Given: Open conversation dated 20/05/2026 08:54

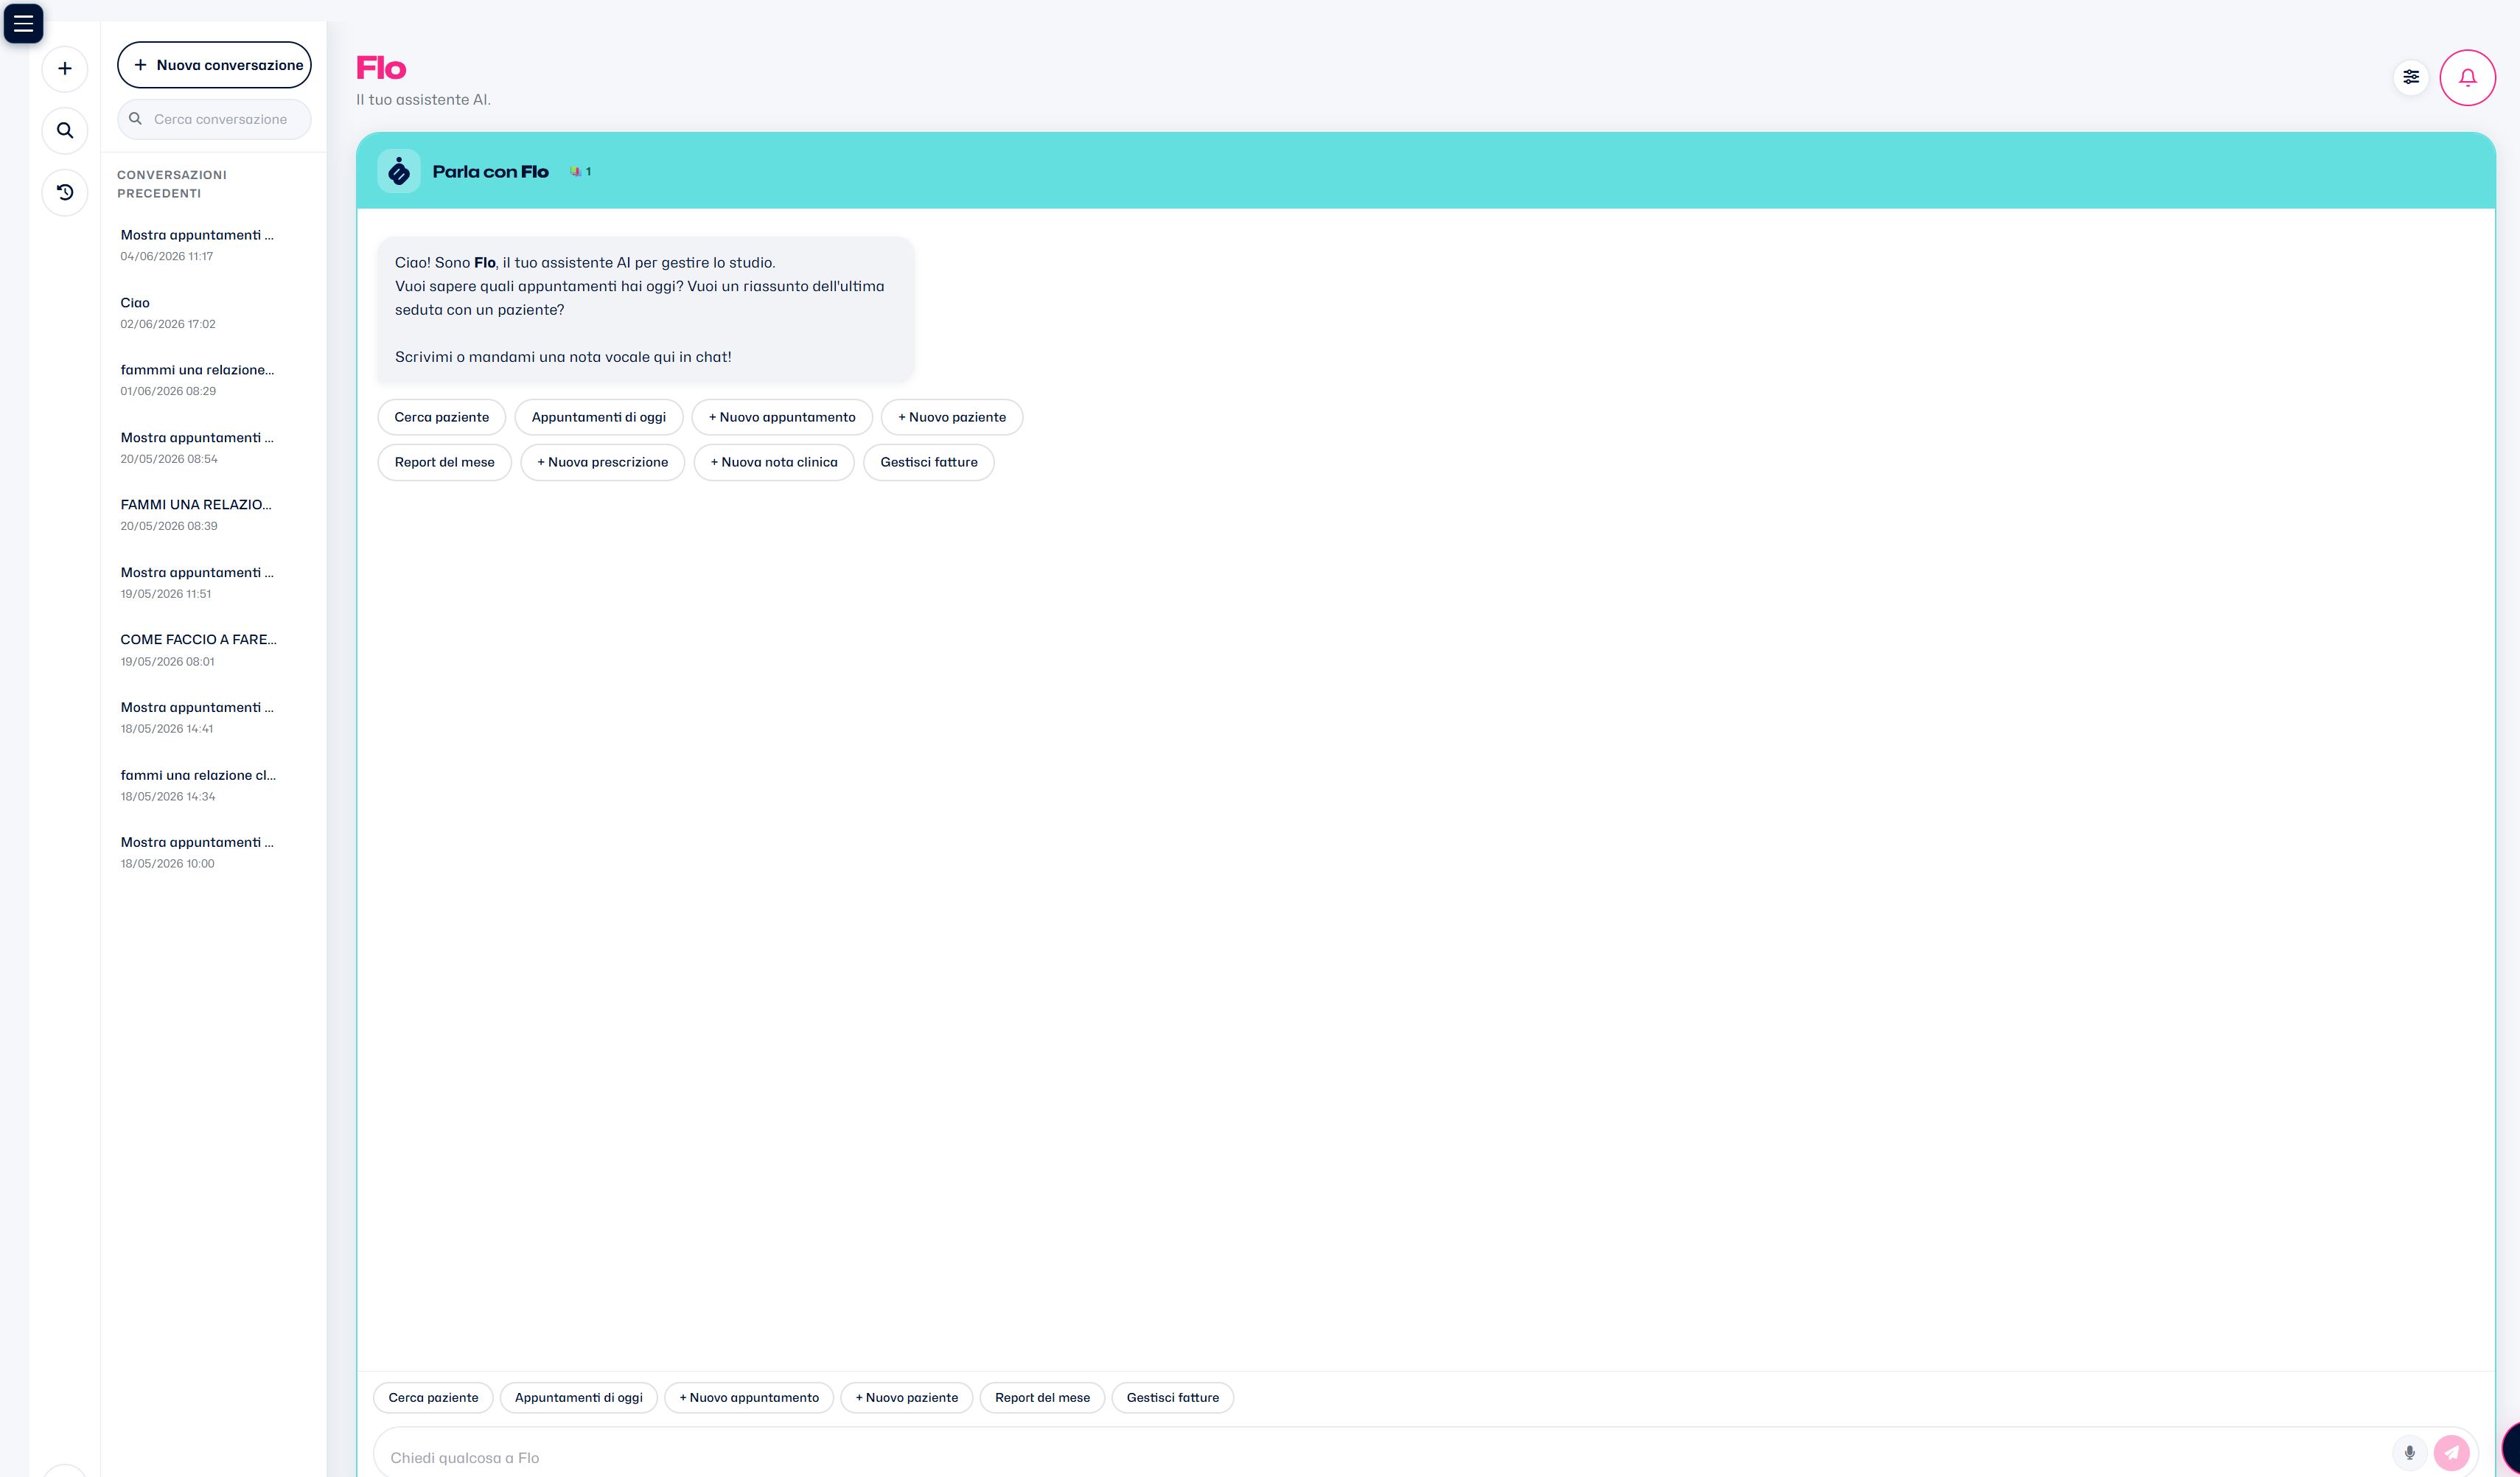Looking at the screenshot, I should (213, 447).
